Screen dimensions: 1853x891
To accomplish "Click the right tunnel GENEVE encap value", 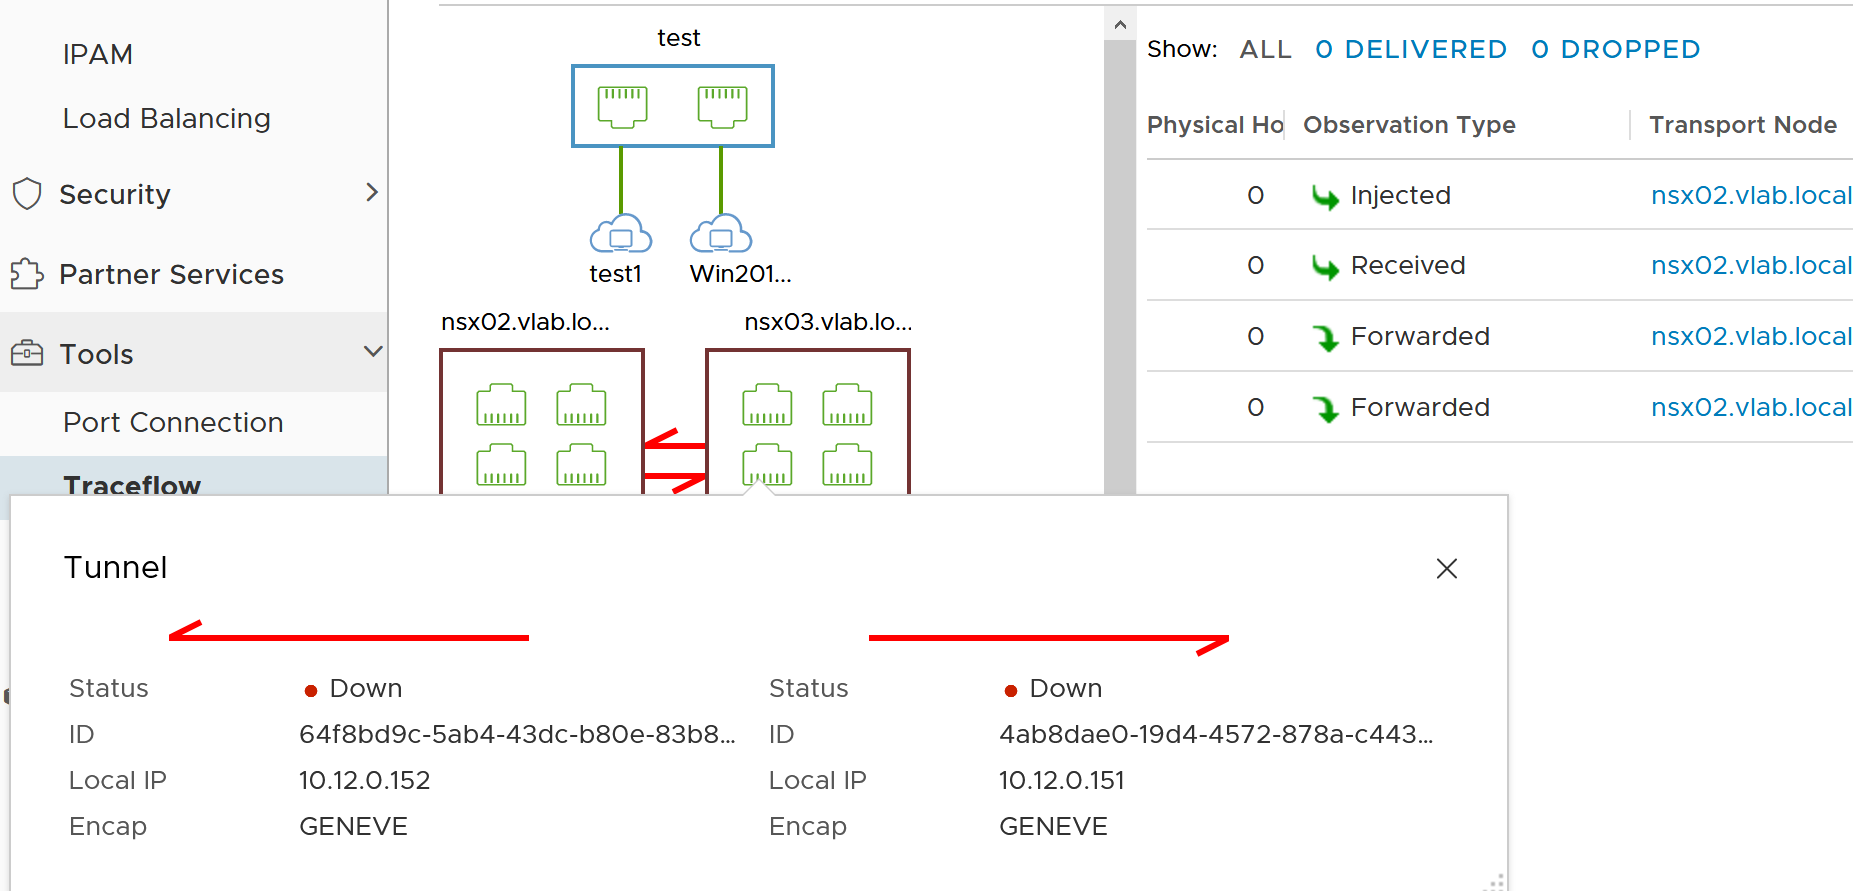I will click(1053, 826).
